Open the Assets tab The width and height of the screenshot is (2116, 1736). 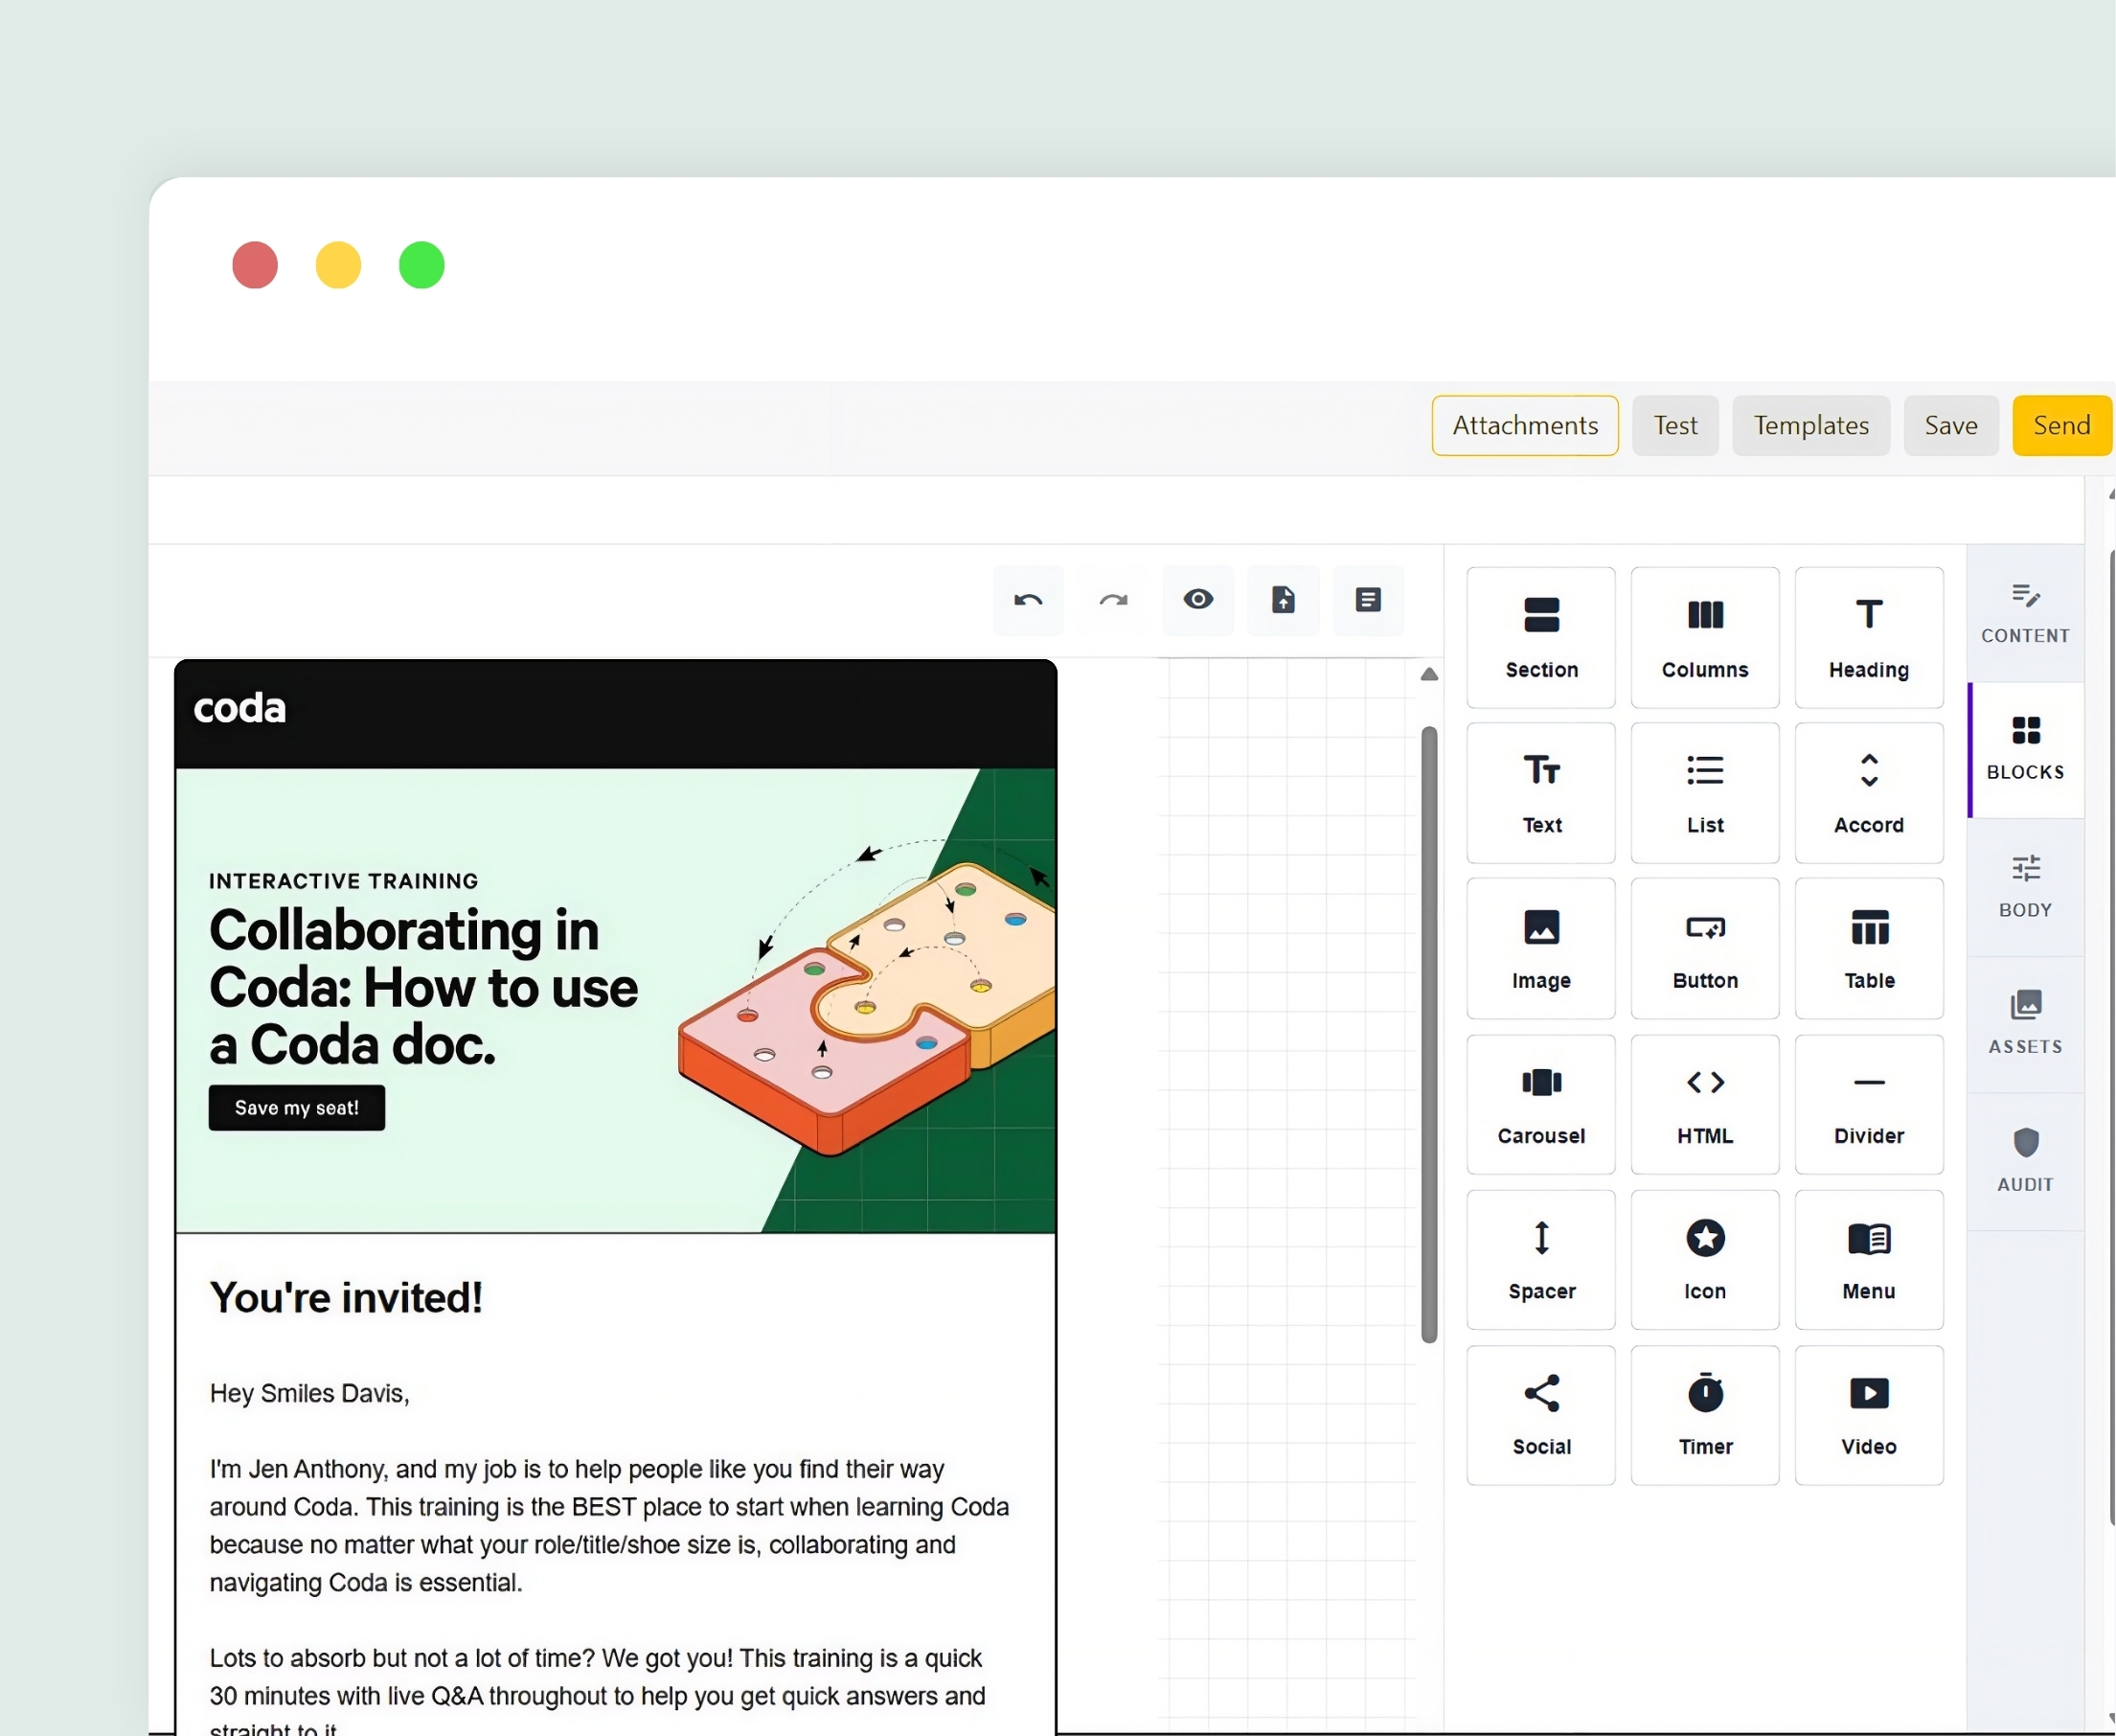tap(2025, 1023)
